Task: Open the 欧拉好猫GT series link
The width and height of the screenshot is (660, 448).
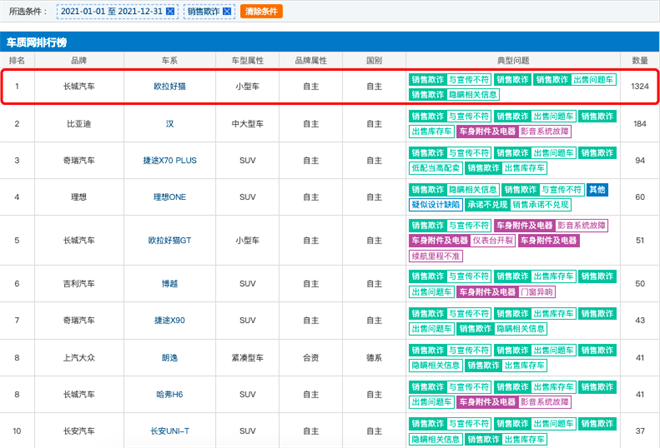Action: 170,240
